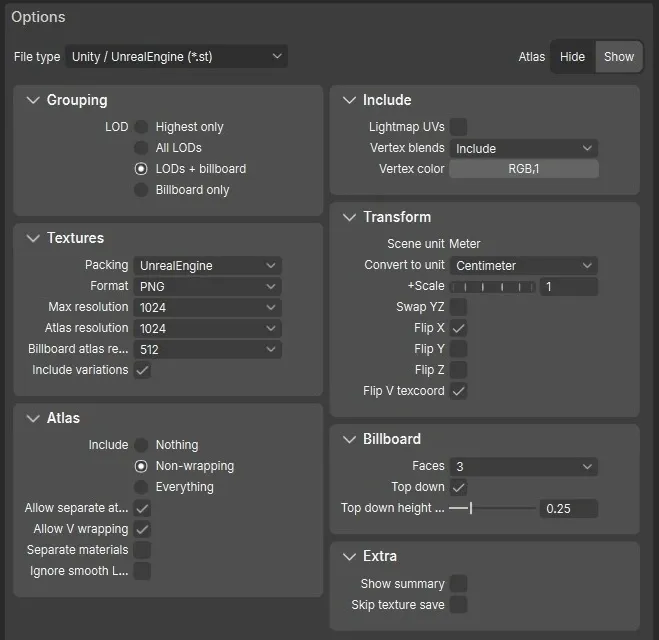Toggle the Swap YZ checkbox
Viewport: 659px width, 640px height.
(458, 307)
